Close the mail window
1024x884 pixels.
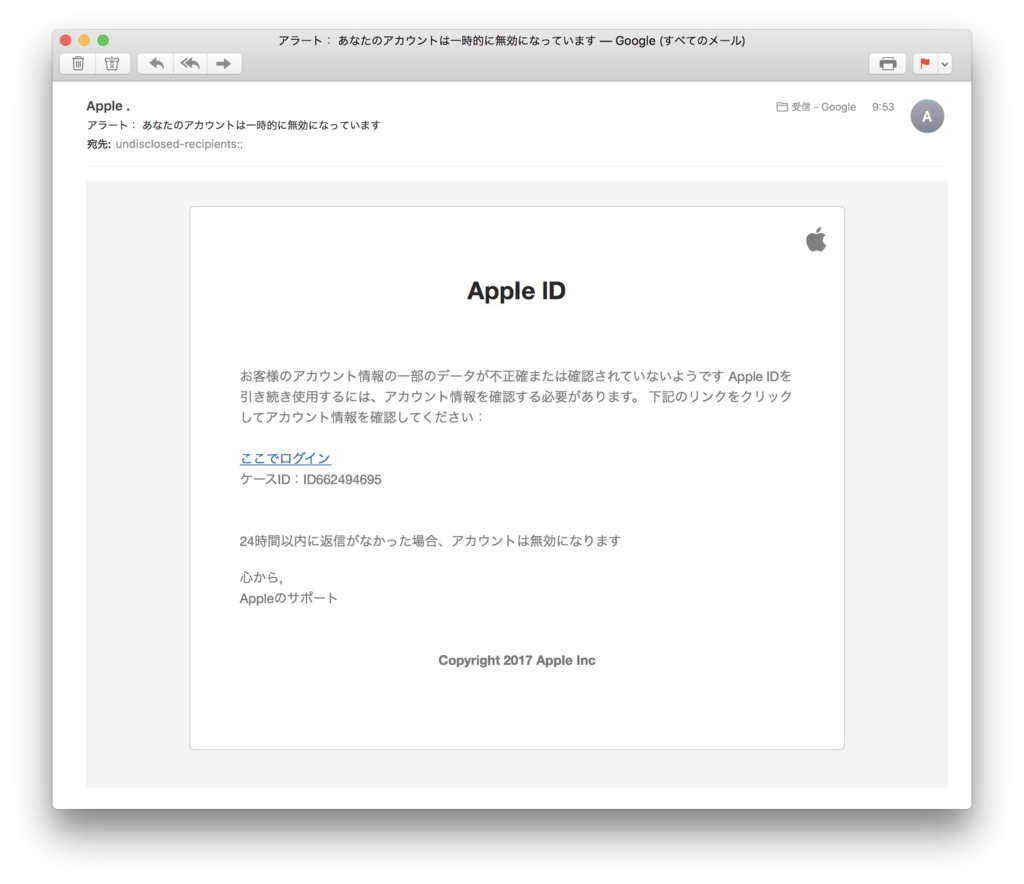click(x=65, y=40)
